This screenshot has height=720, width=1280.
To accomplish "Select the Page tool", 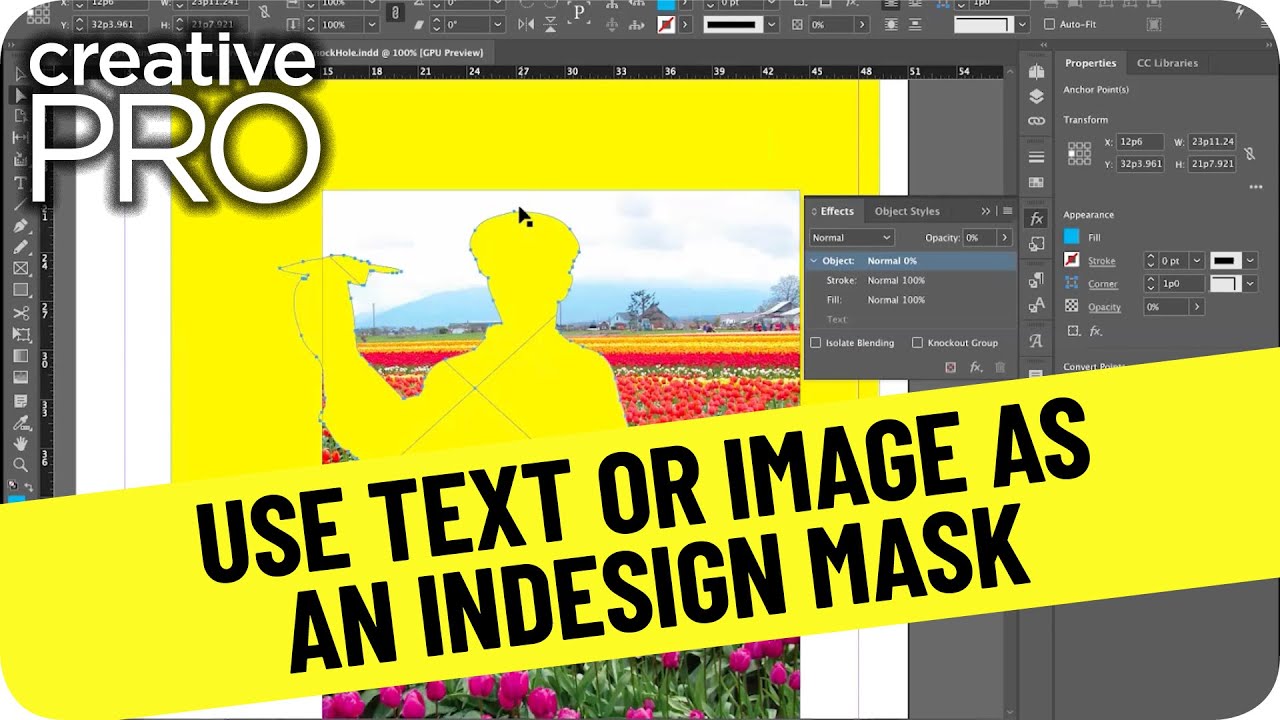I will [x=20, y=117].
